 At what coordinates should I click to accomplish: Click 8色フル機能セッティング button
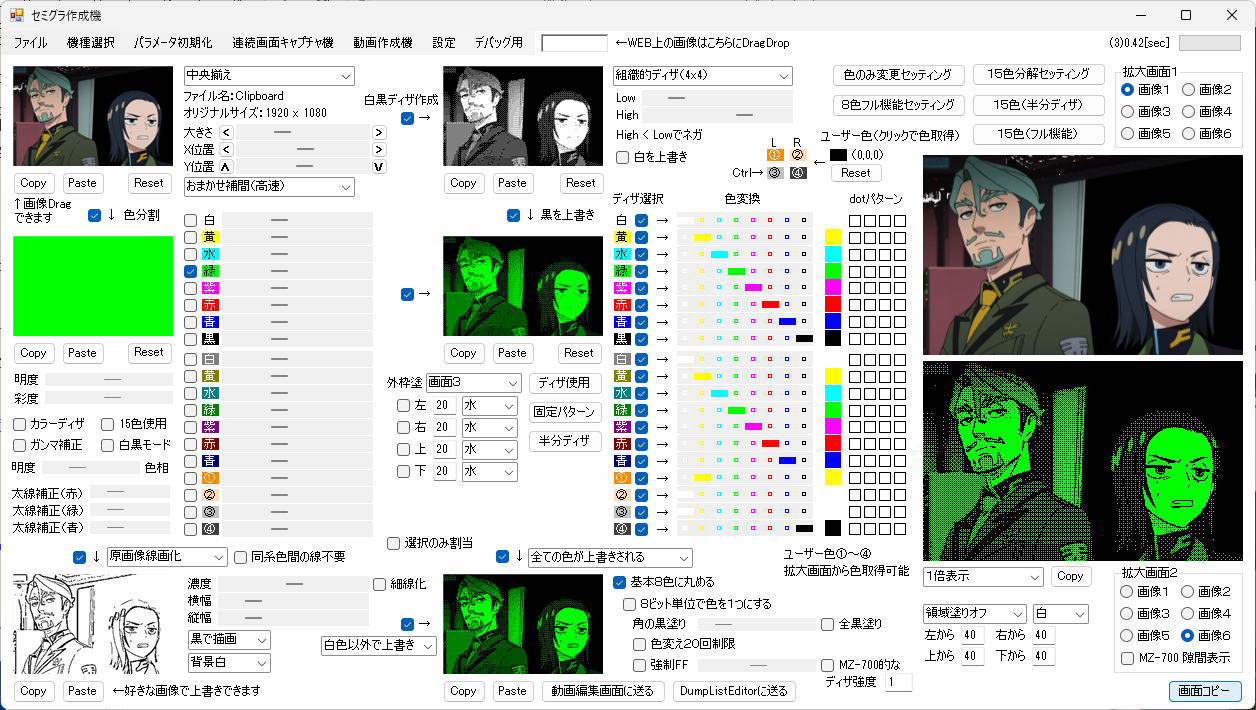tap(898, 105)
